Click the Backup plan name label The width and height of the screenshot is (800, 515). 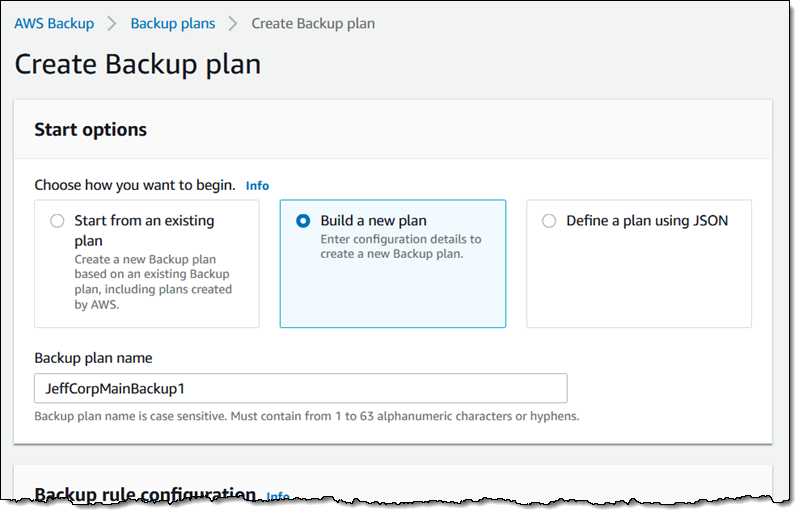(x=93, y=358)
